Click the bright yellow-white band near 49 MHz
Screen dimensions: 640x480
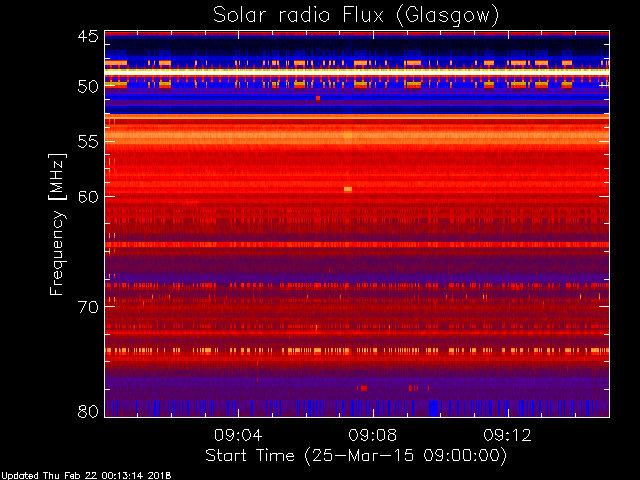coord(357,72)
